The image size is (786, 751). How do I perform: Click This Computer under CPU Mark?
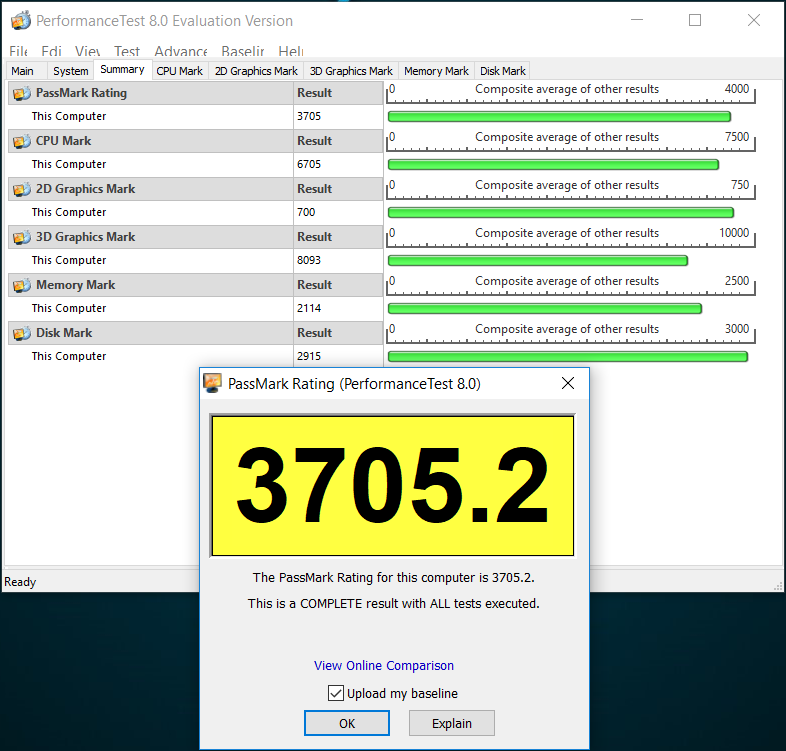pos(69,164)
